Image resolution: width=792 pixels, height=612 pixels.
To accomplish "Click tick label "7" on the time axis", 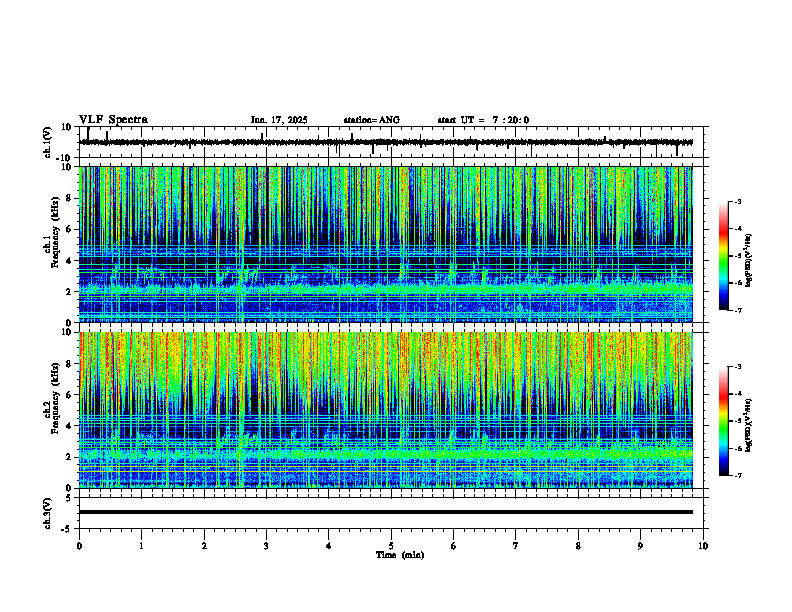I will [x=516, y=546].
